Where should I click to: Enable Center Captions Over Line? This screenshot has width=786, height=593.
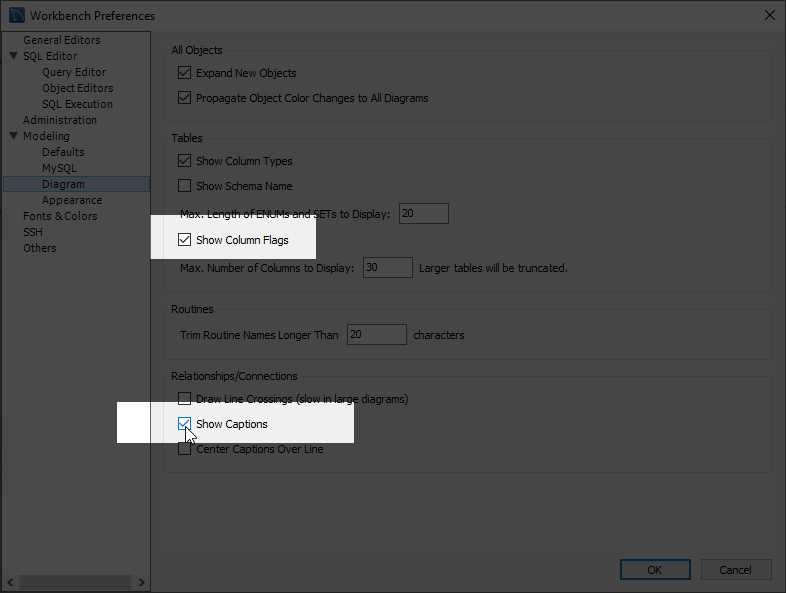(x=184, y=449)
